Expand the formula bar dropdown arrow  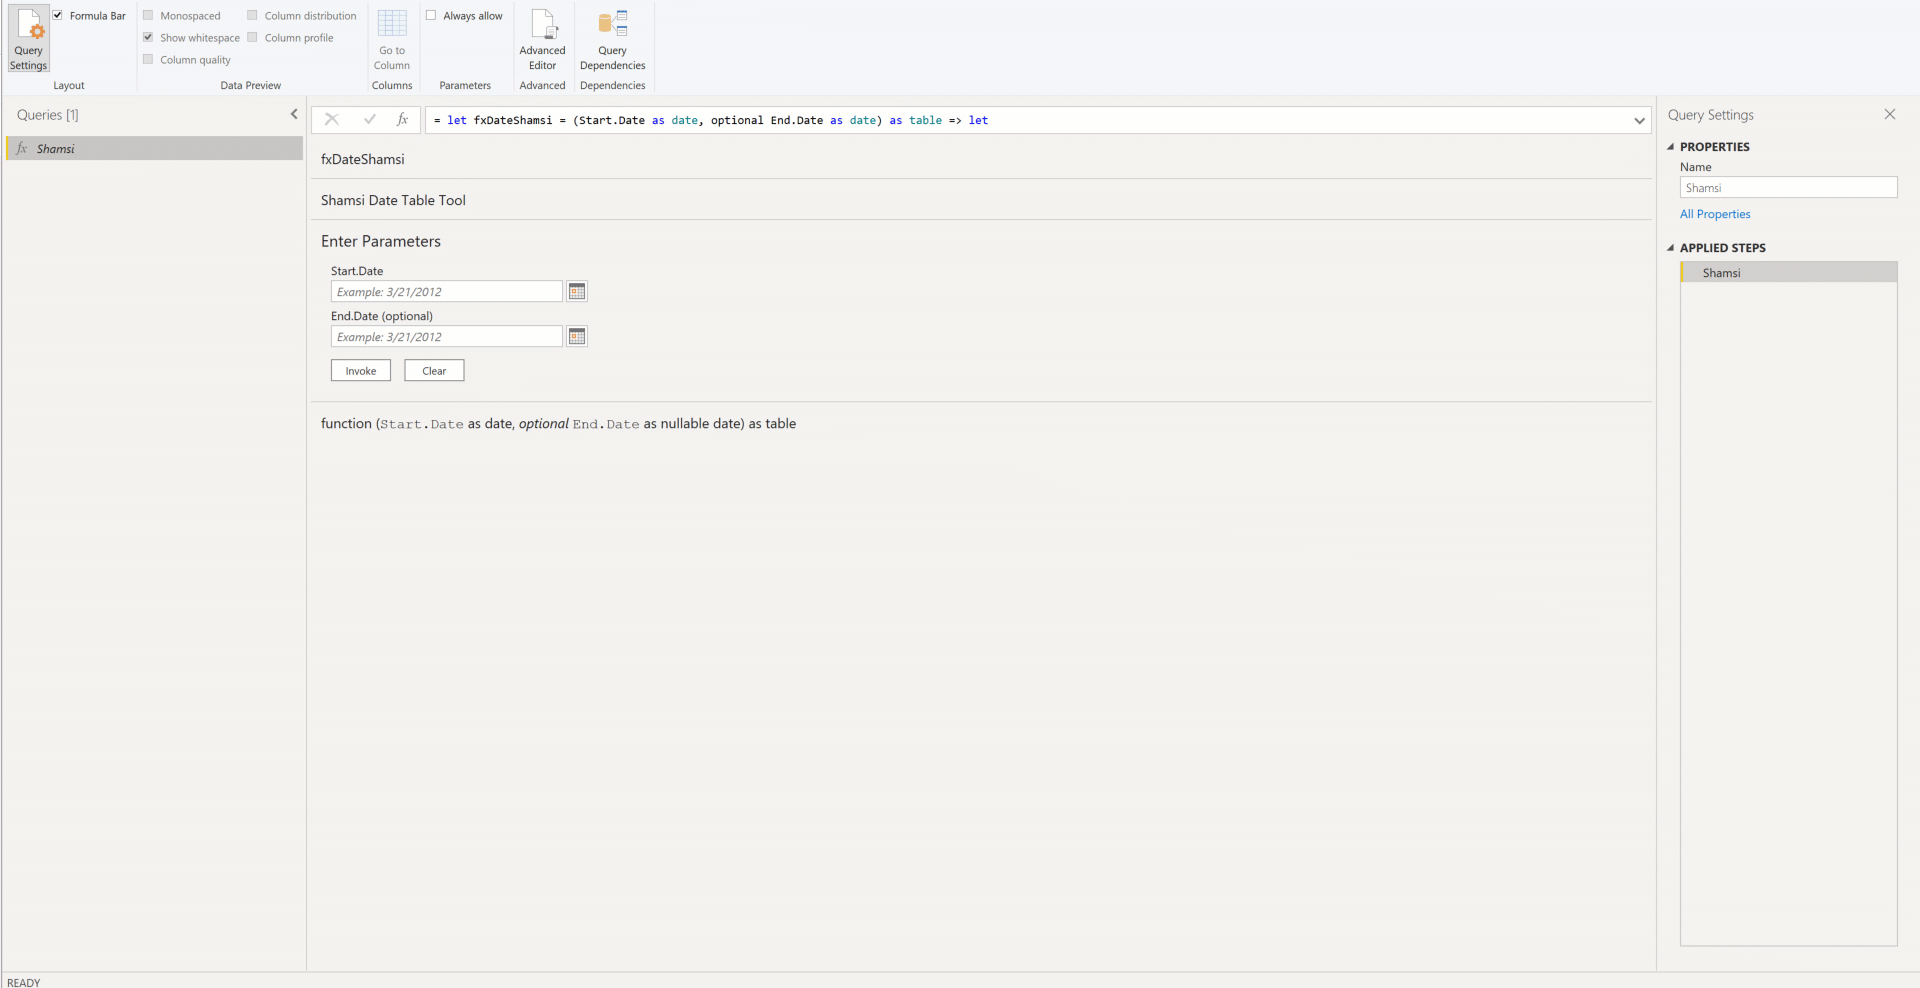pos(1639,120)
